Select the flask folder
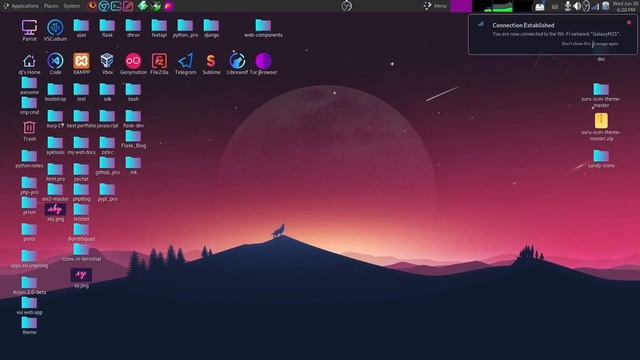The width and height of the screenshot is (640, 360). 107,29
